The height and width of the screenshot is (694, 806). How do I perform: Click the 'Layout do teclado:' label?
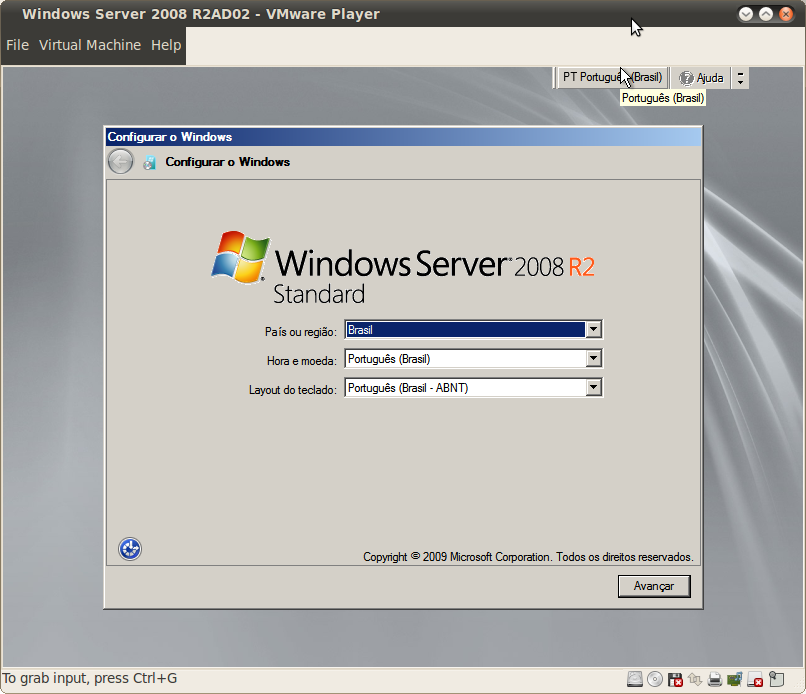pyautogui.click(x=292, y=390)
